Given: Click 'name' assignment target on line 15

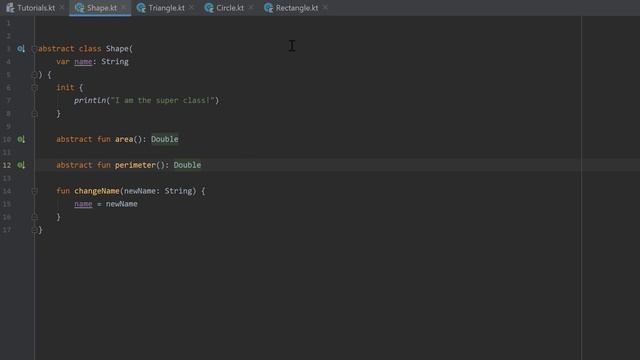Looking at the screenshot, I should (x=83, y=204).
